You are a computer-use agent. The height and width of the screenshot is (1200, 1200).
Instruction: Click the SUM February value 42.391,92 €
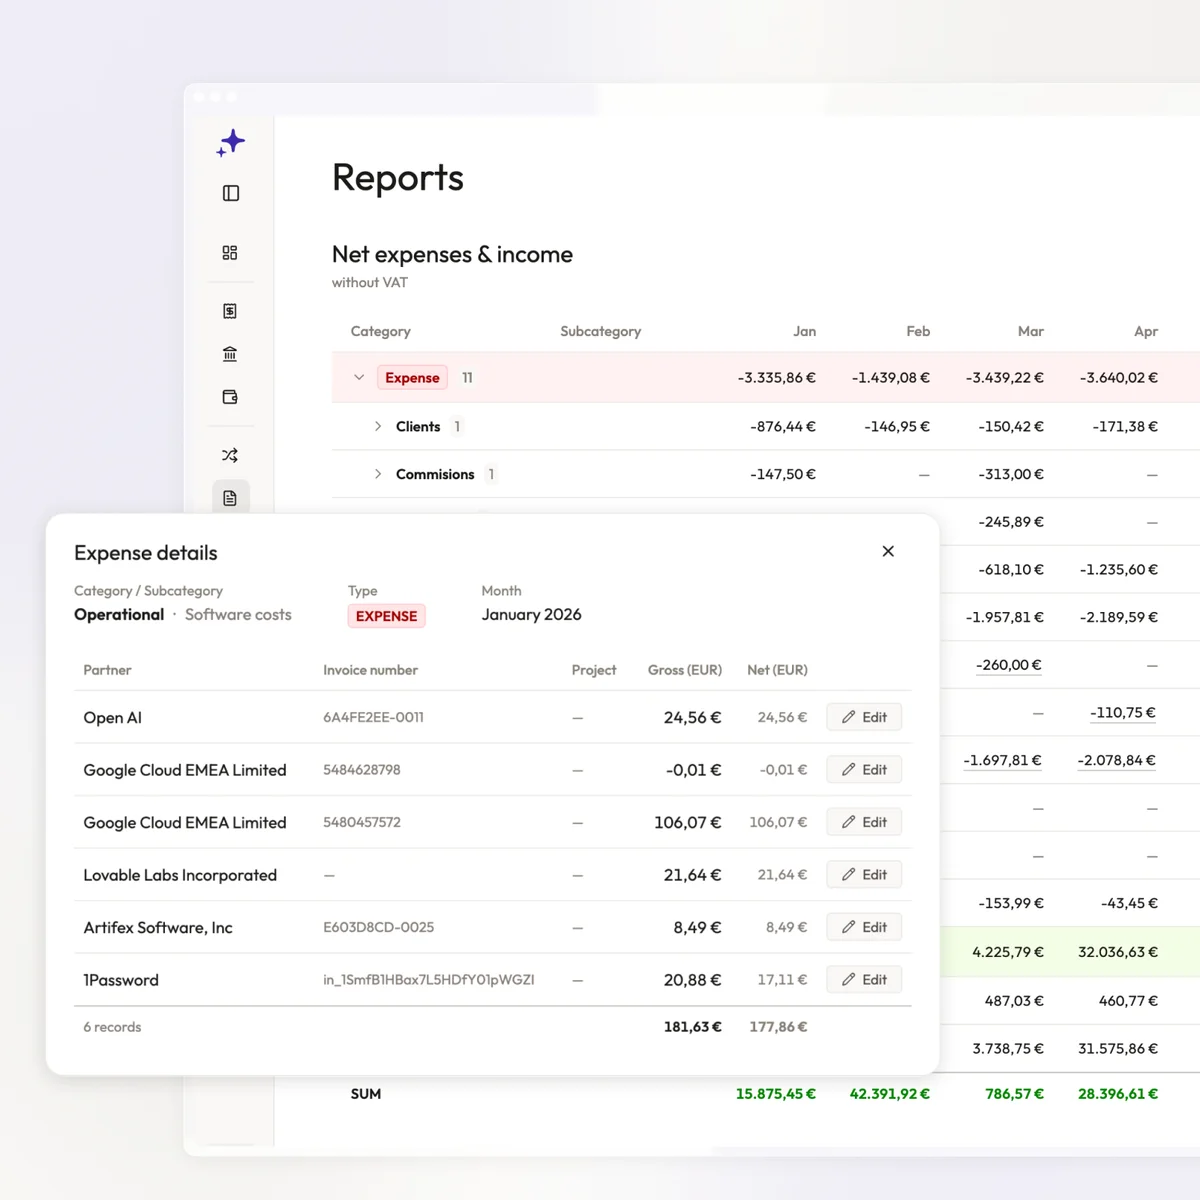tap(889, 1094)
